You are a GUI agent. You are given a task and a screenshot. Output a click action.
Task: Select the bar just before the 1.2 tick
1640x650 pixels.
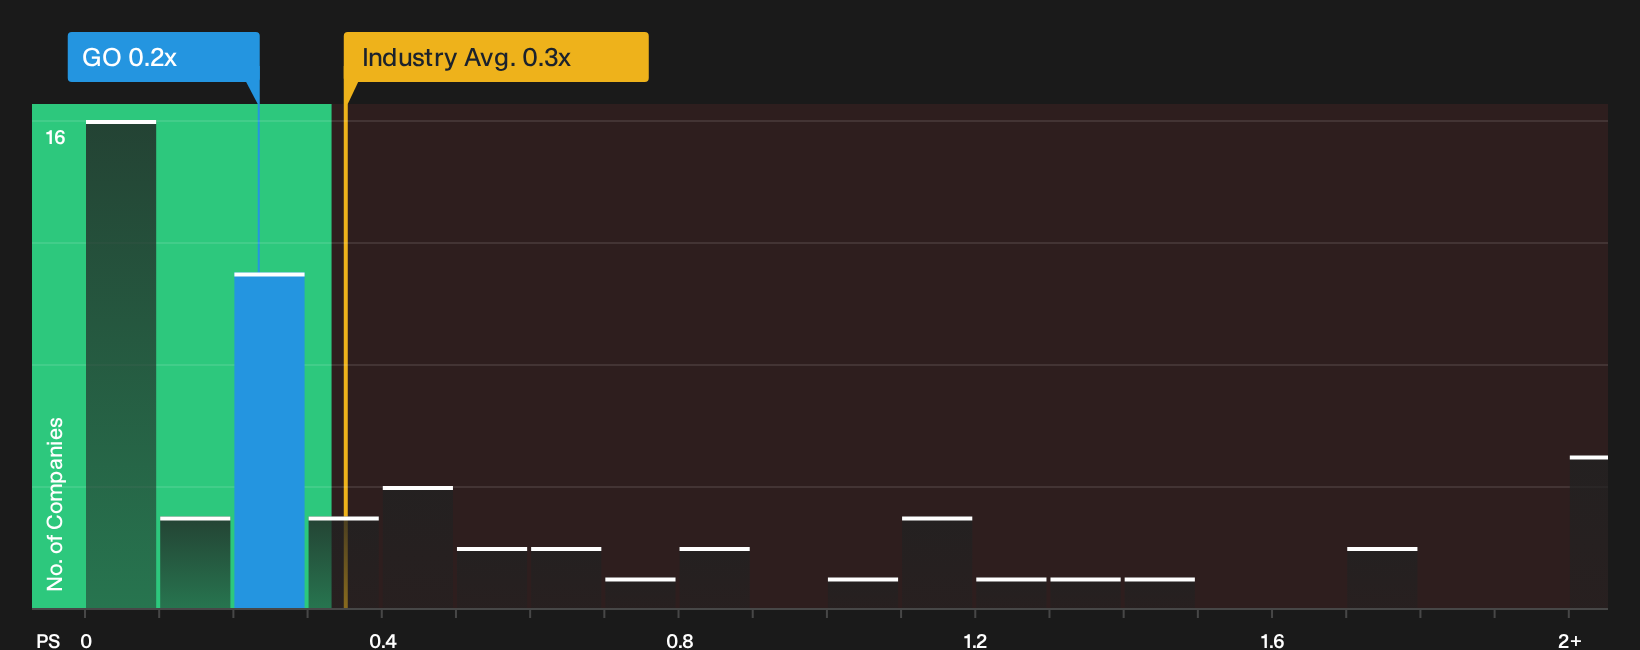pyautogui.click(x=937, y=562)
